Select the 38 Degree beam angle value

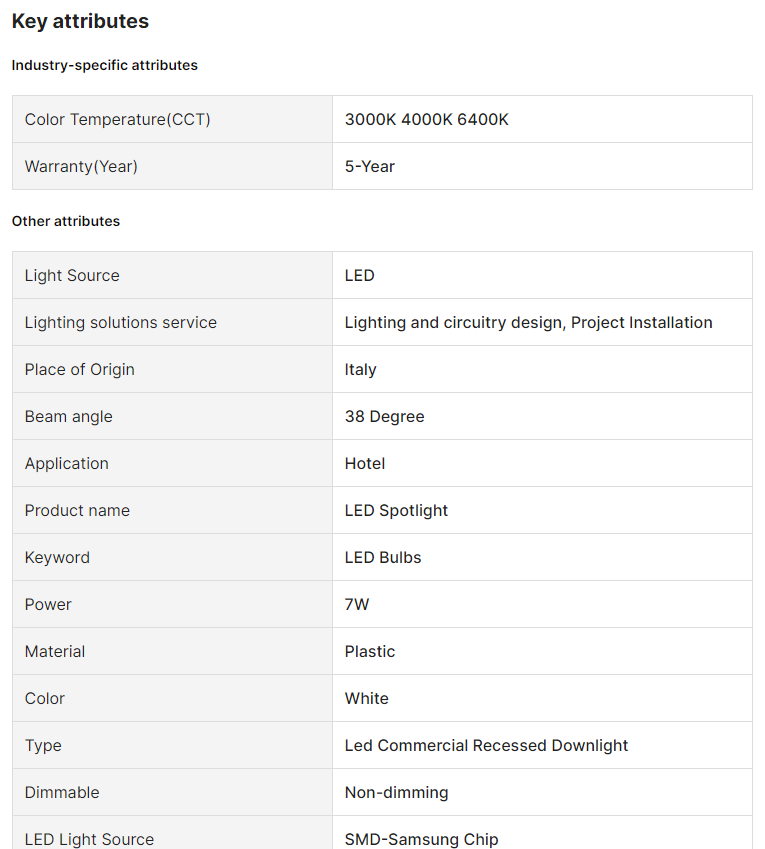[385, 416]
